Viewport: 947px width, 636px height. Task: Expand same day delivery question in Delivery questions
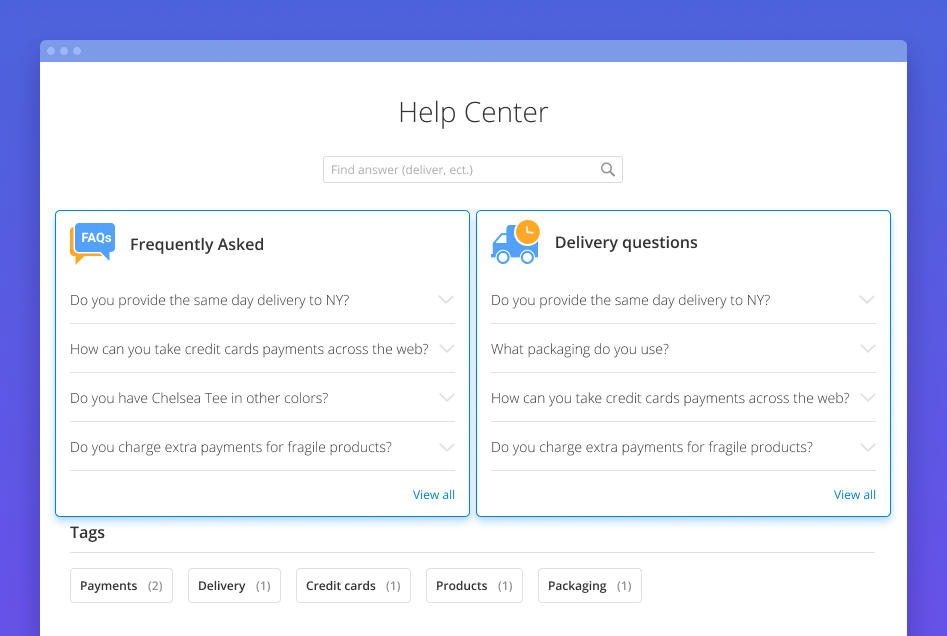point(867,300)
